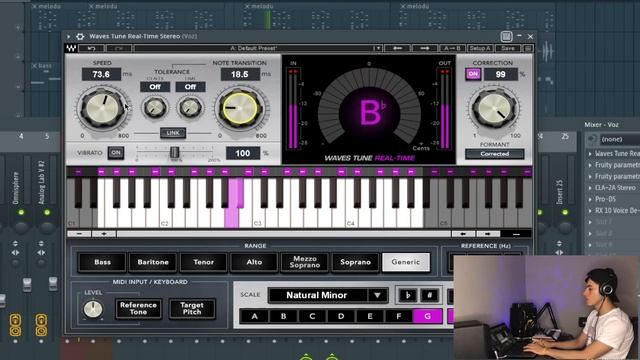Click the Tolerance Cents knob

pos(155,108)
